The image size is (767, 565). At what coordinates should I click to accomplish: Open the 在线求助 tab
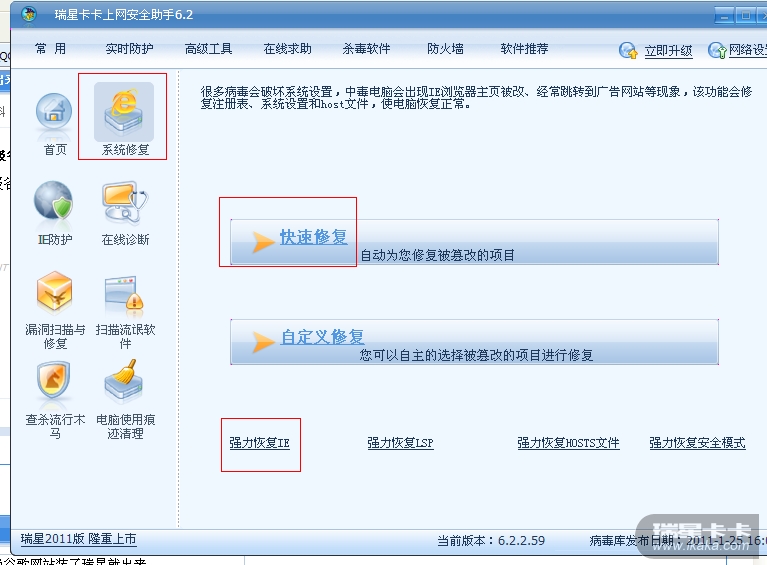(288, 48)
